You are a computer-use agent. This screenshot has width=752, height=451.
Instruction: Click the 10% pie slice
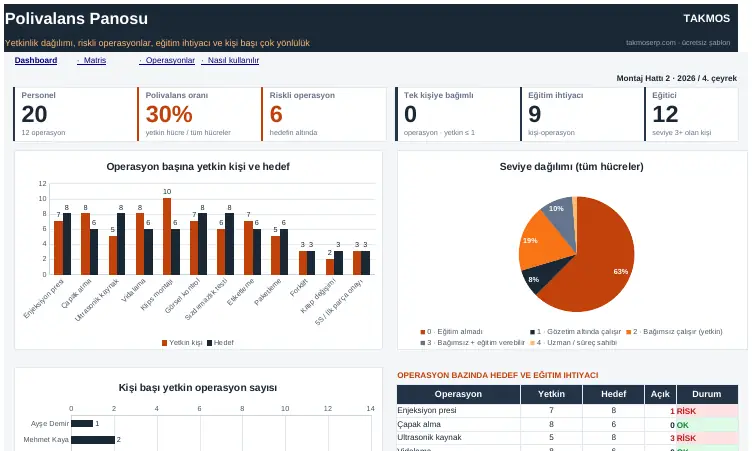pyautogui.click(x=559, y=214)
